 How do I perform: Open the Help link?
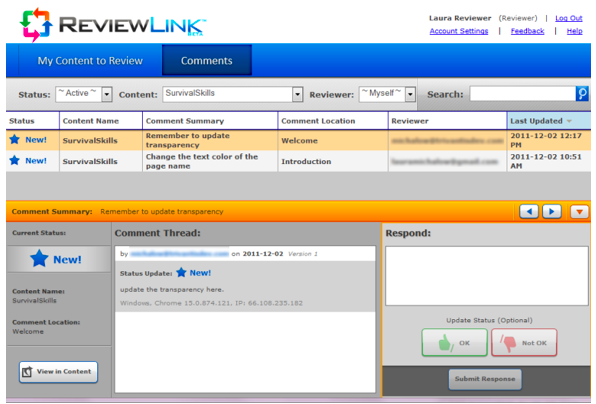574,31
